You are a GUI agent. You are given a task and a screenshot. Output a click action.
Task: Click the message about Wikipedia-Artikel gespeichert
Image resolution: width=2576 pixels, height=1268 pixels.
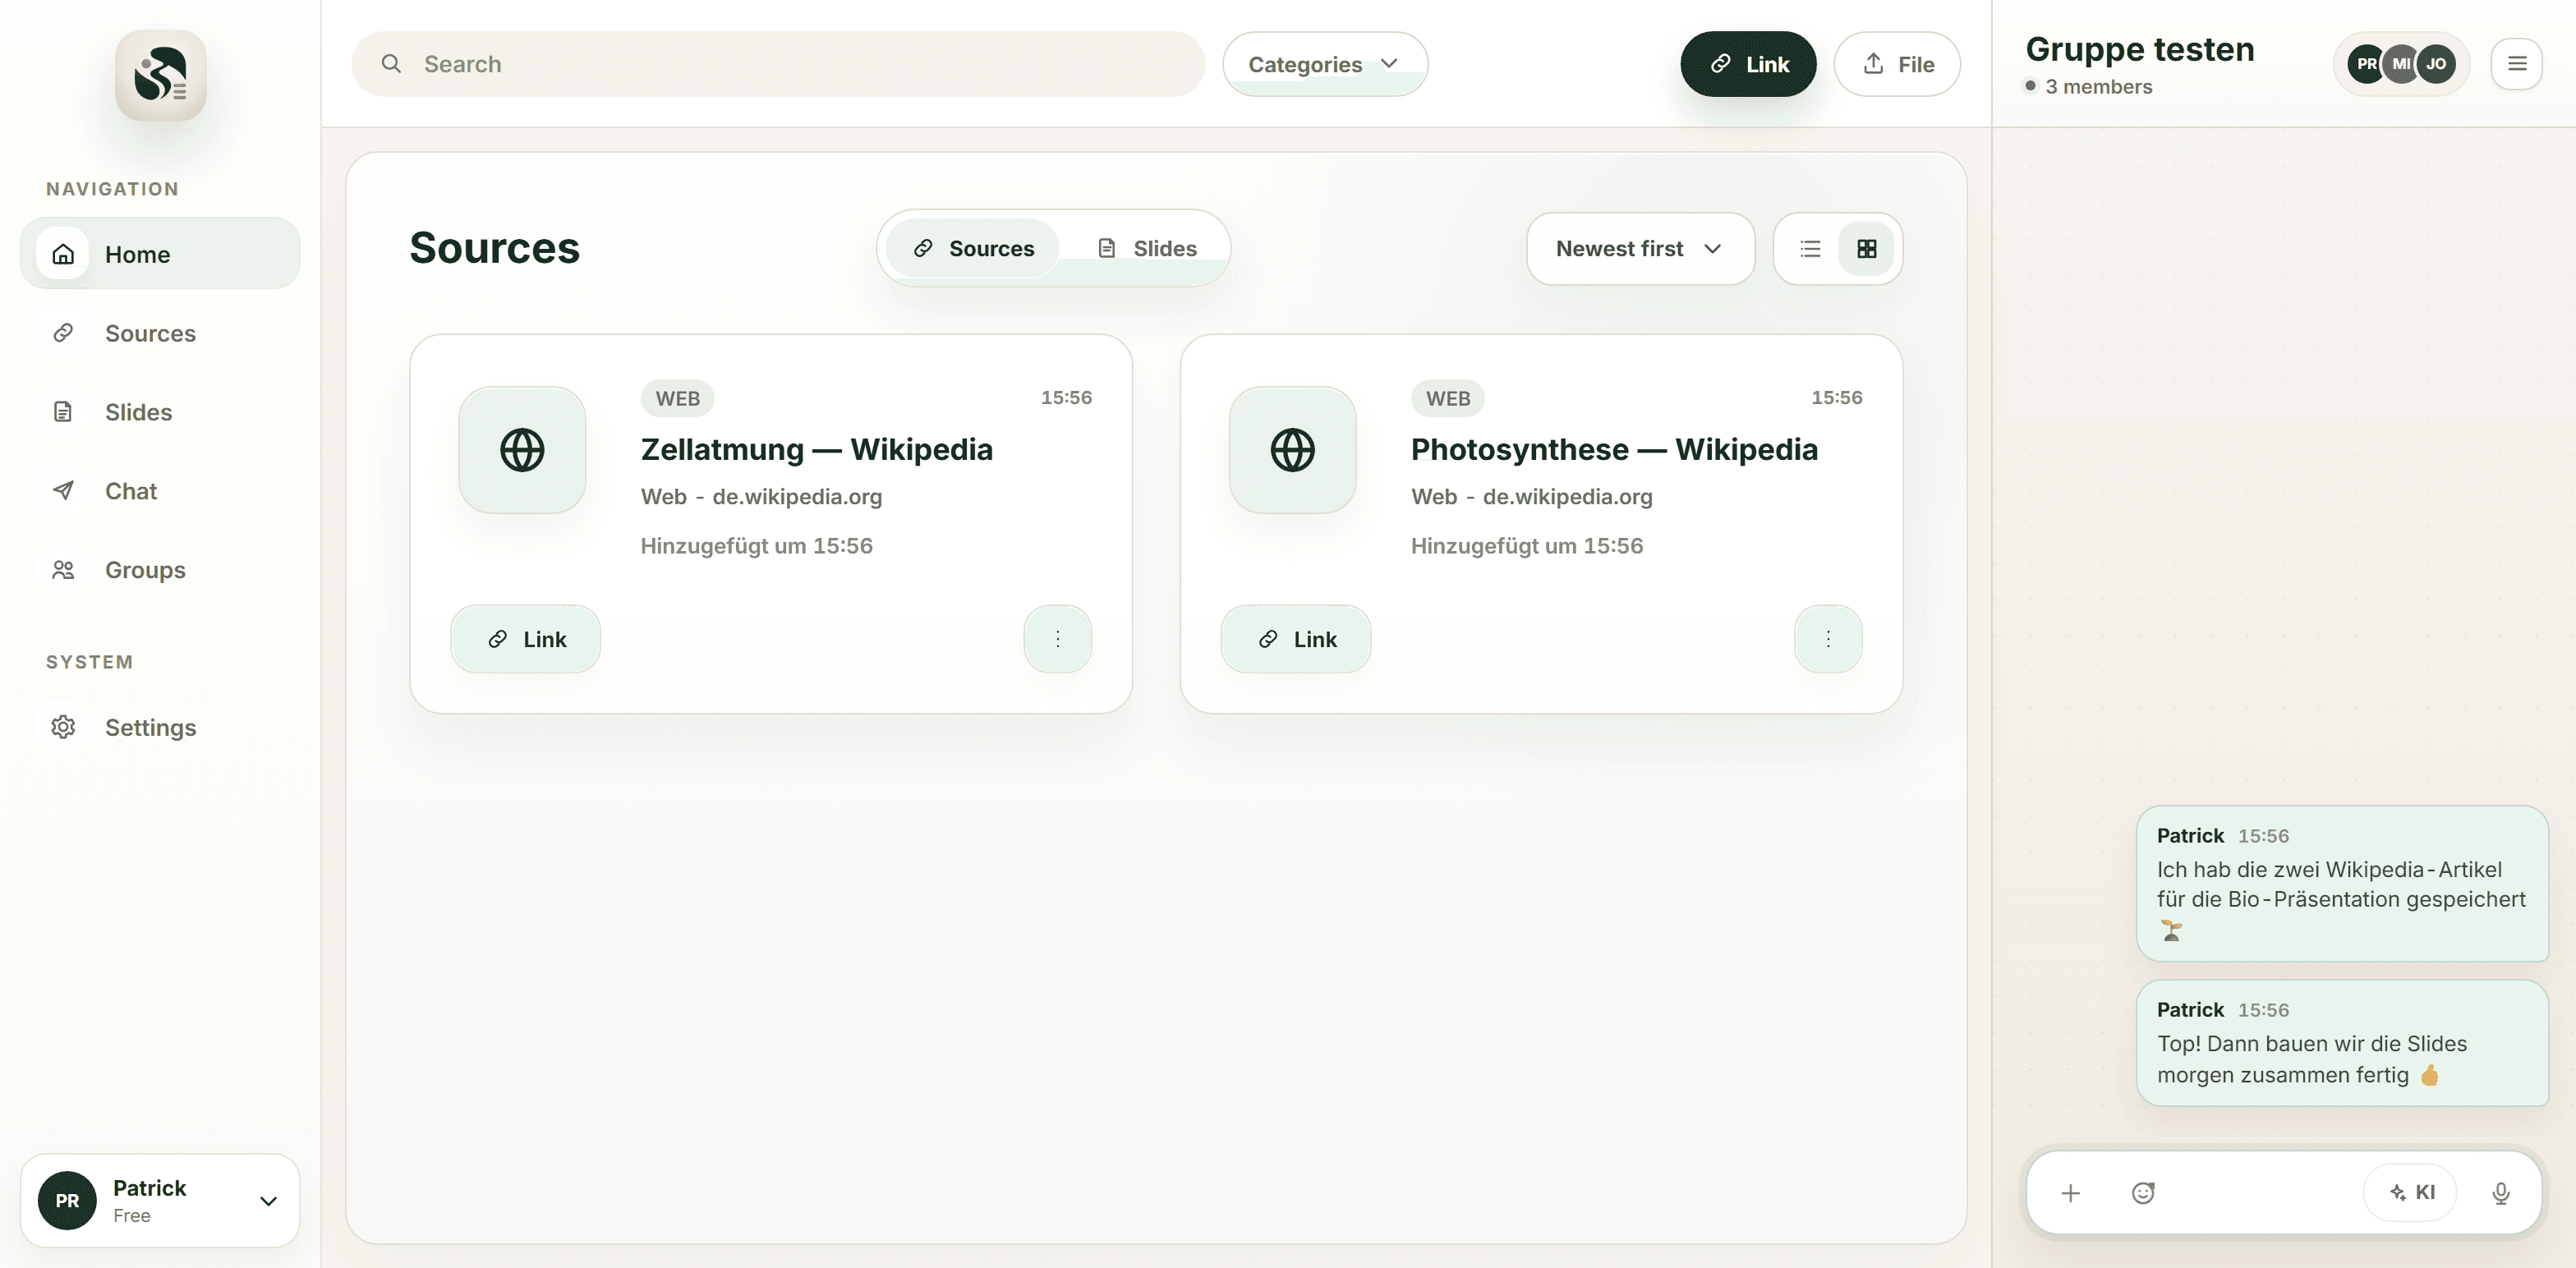pyautogui.click(x=2342, y=883)
